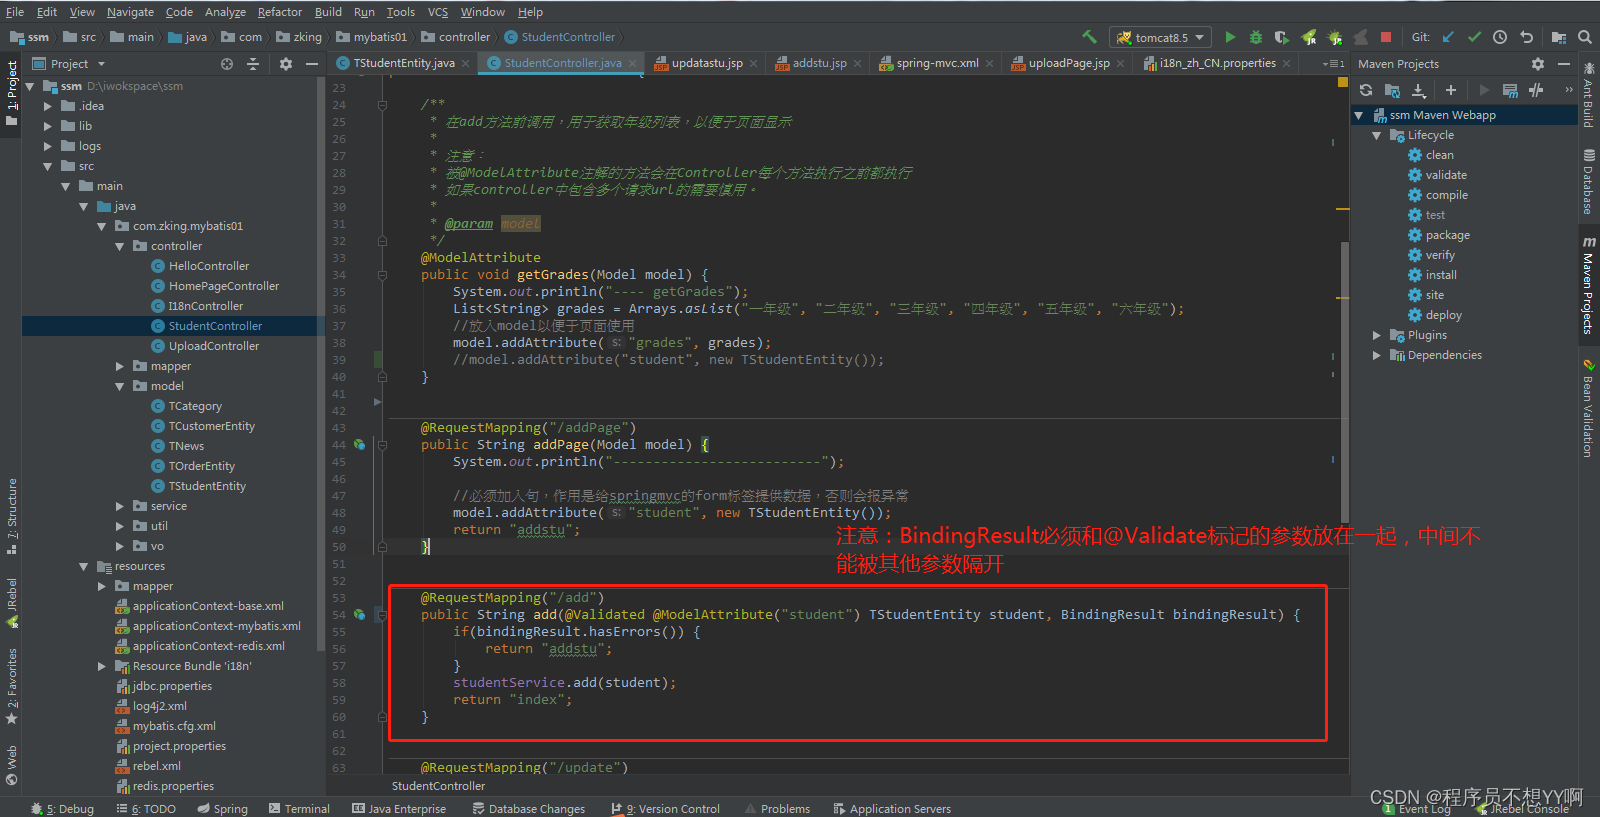Screen dimensions: 1600x817
Task: Fold the method at line 34
Action: (x=382, y=275)
